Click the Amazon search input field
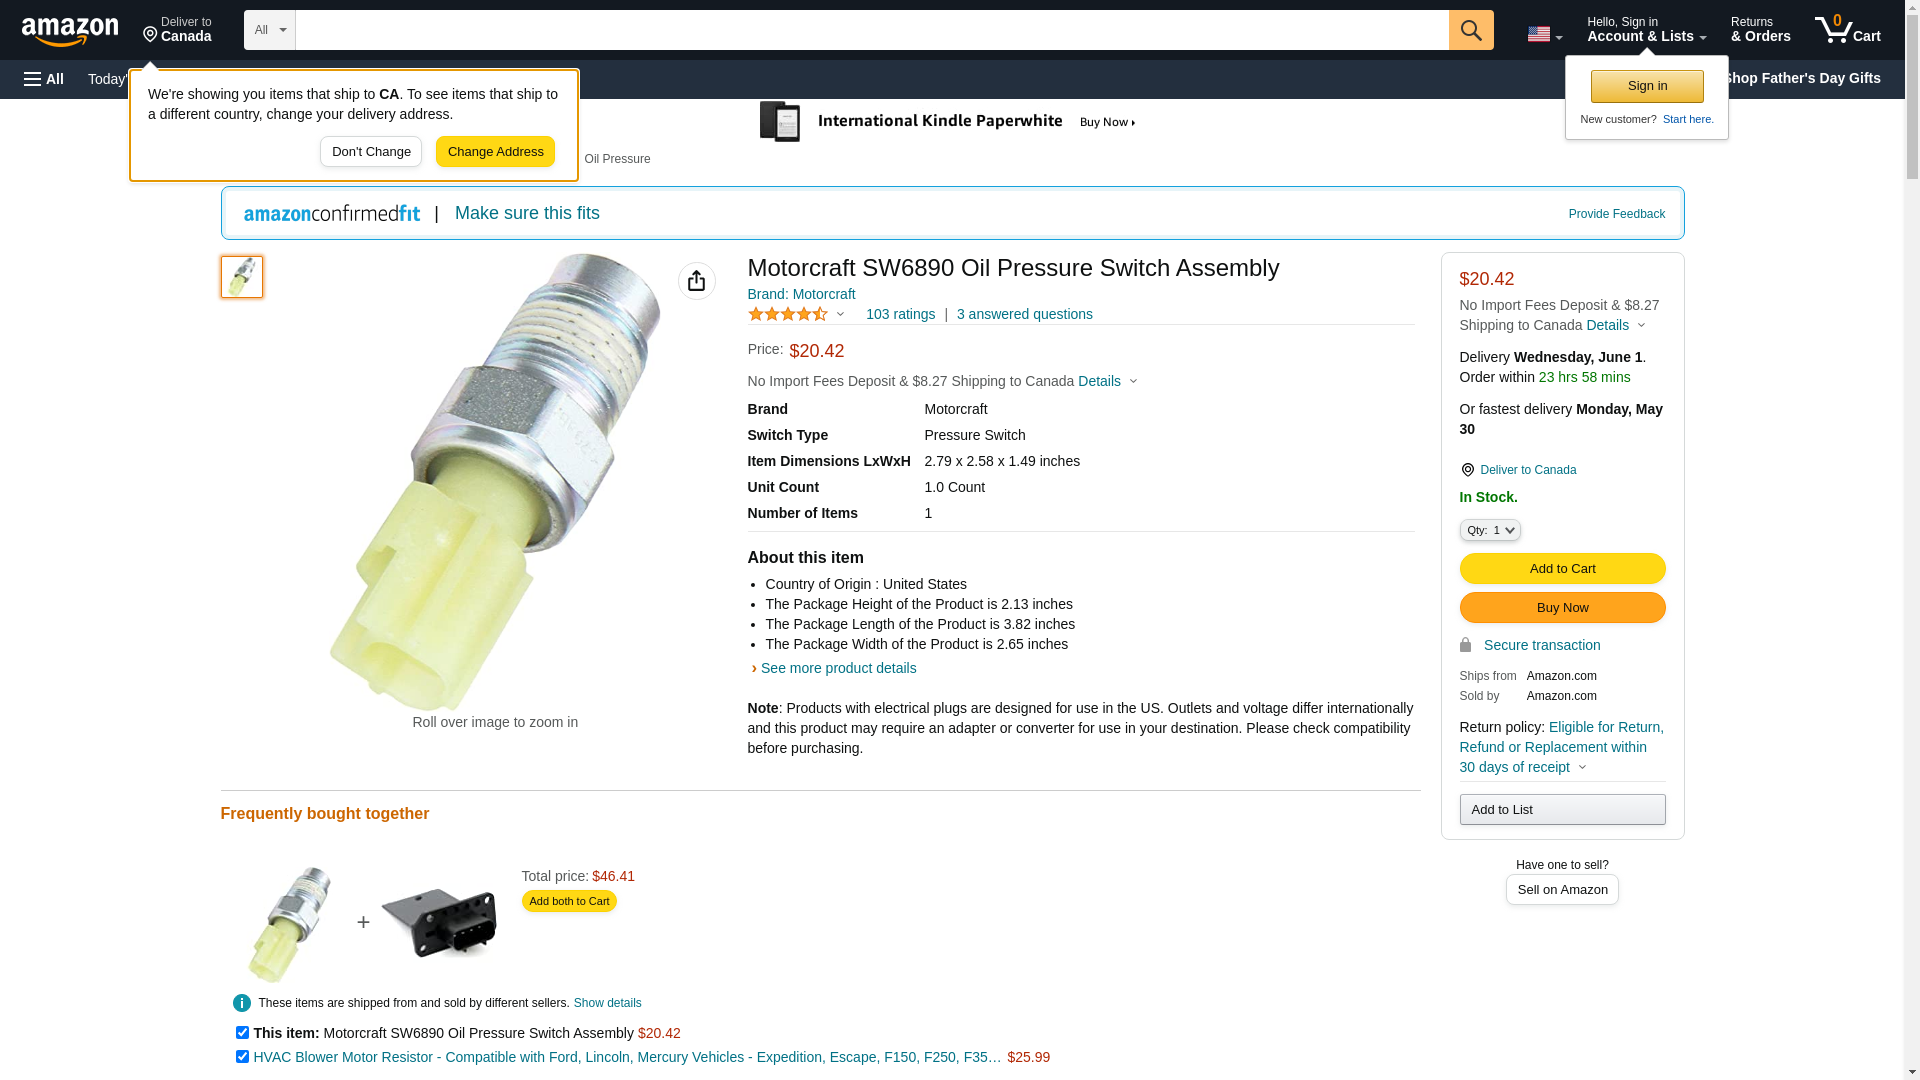The image size is (1920, 1080). pos(871,30)
